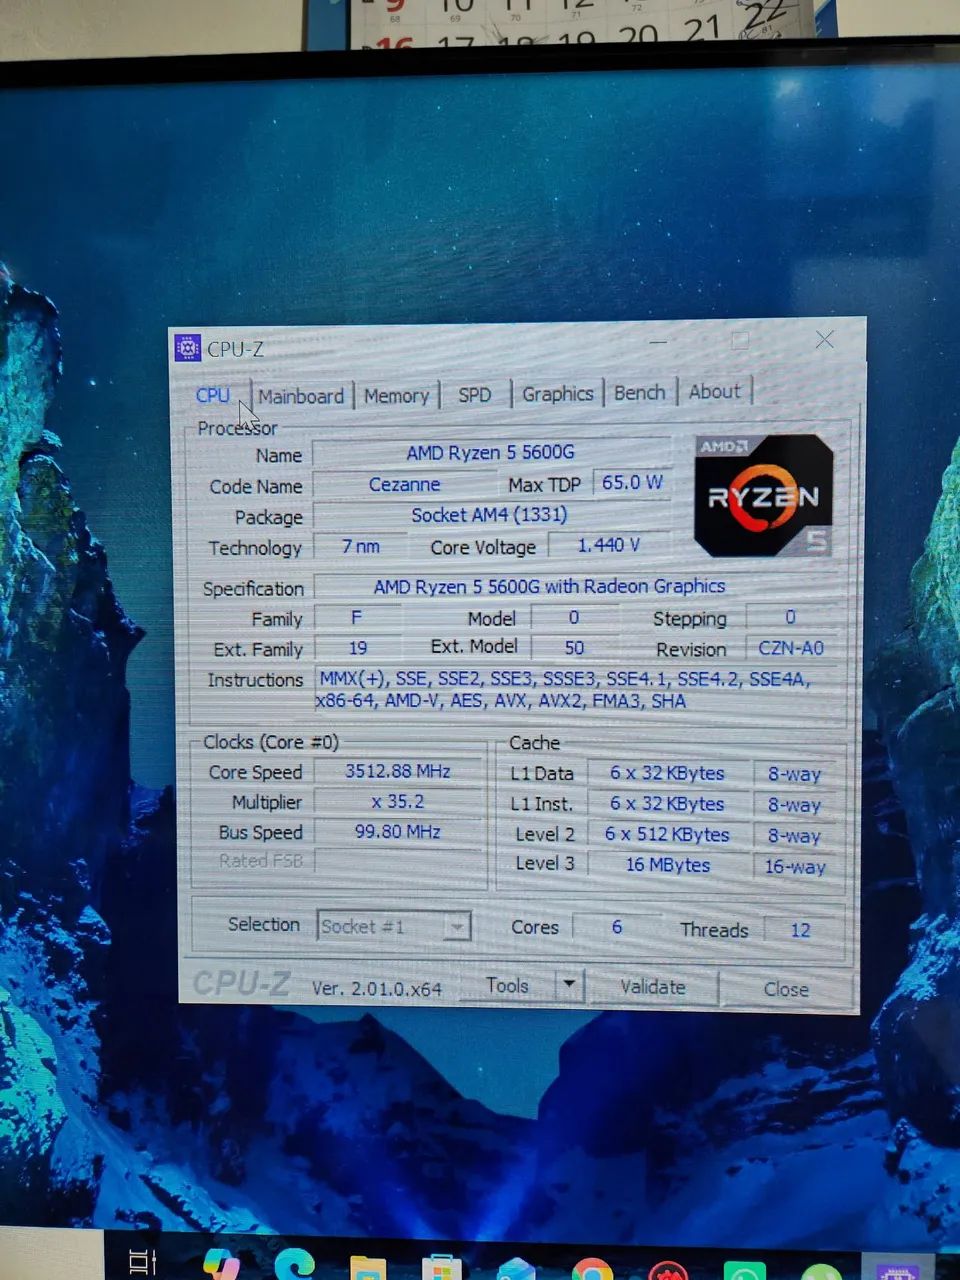Click the Revision value CZN-A0
Viewport: 960px width, 1280px height.
click(791, 648)
